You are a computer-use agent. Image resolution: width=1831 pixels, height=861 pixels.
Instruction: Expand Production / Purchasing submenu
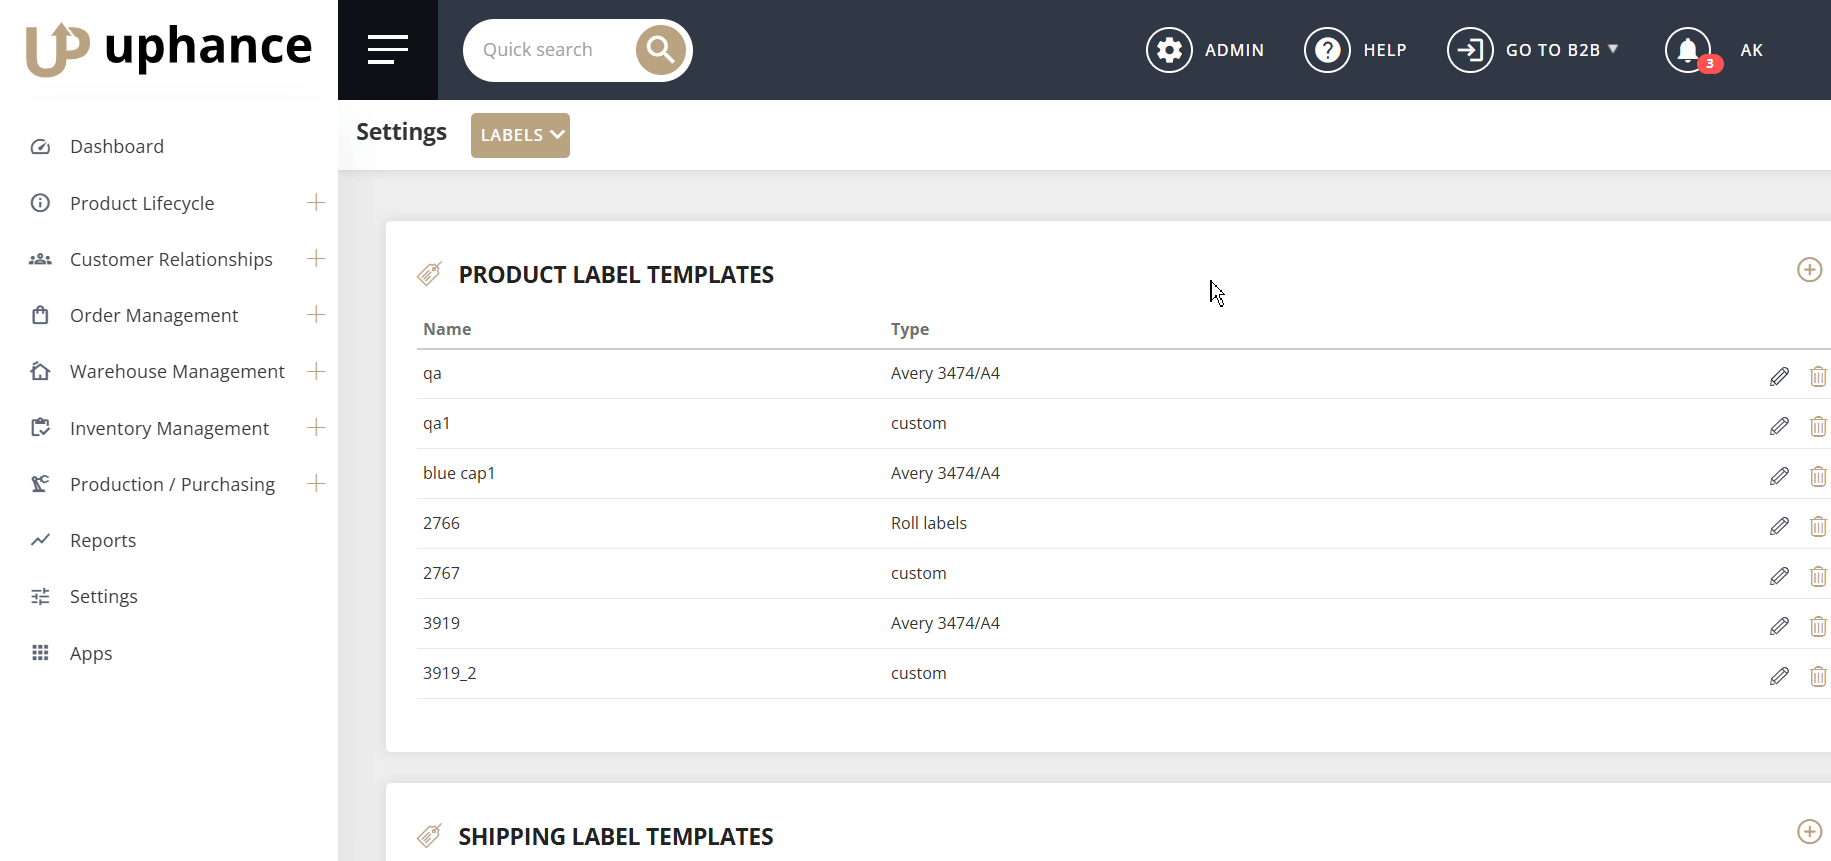(x=316, y=484)
